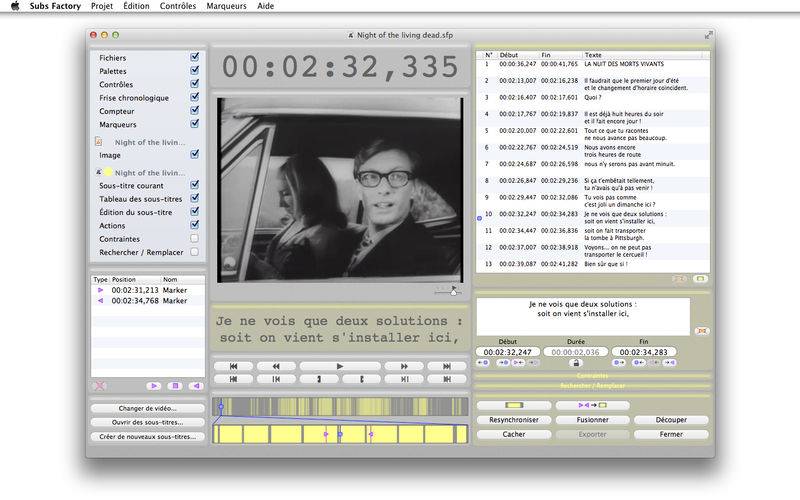Start video playback with the play button
800x500 pixels.
[x=340, y=366]
